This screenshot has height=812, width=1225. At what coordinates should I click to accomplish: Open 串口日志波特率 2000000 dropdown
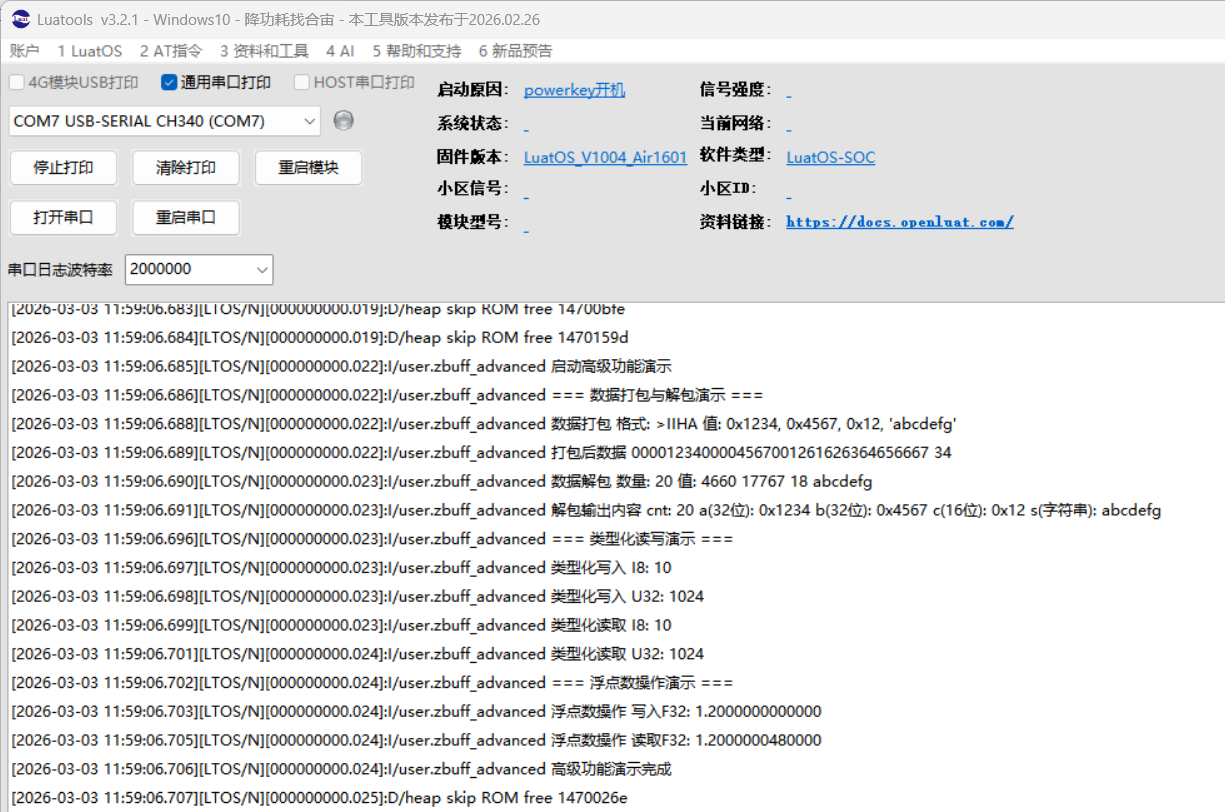[x=199, y=269]
